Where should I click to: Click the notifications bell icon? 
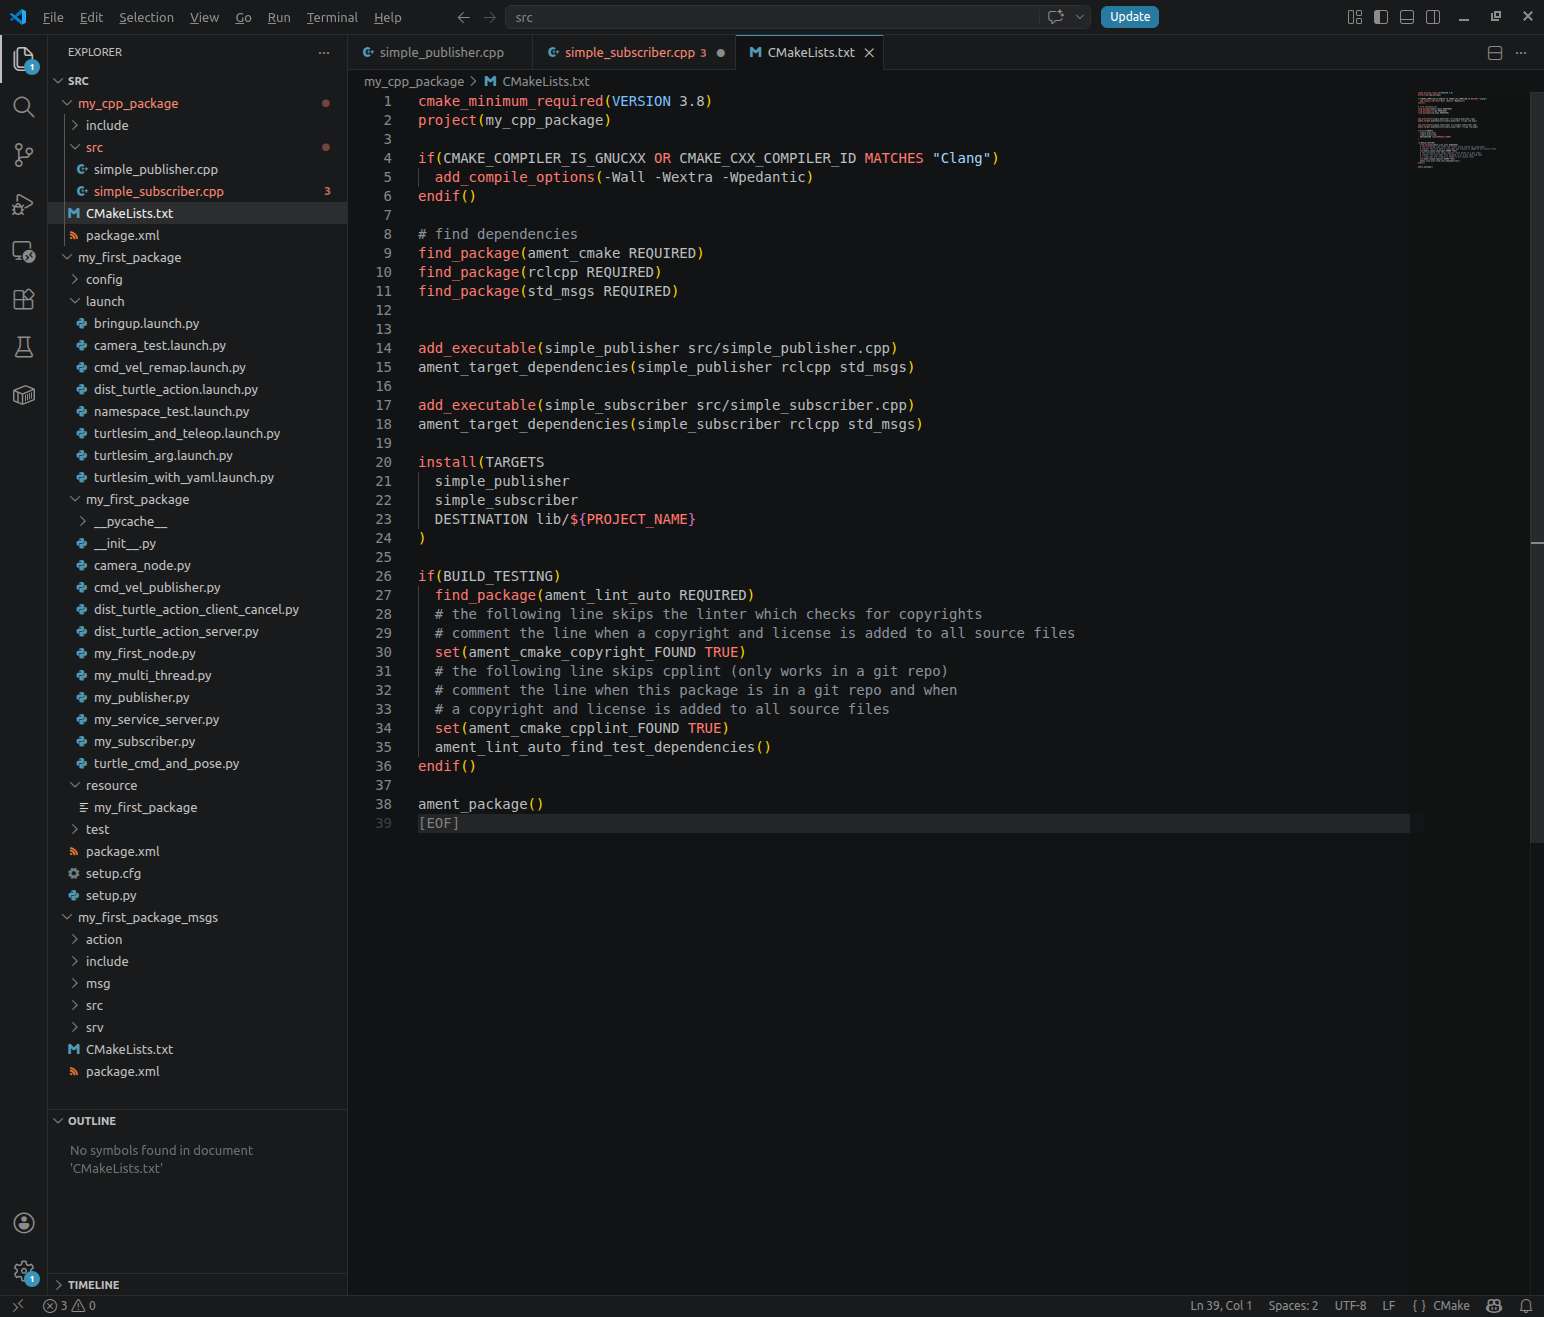tap(1526, 1305)
